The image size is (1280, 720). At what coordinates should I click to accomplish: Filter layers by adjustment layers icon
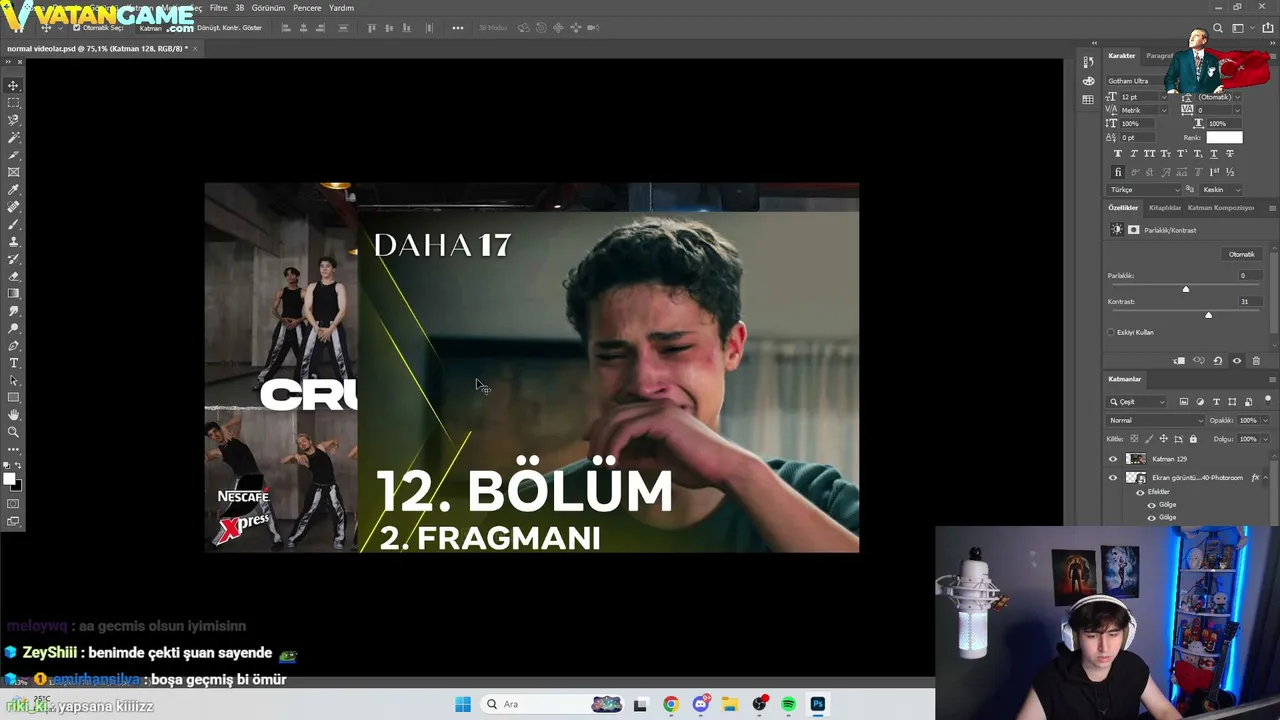pos(1200,402)
